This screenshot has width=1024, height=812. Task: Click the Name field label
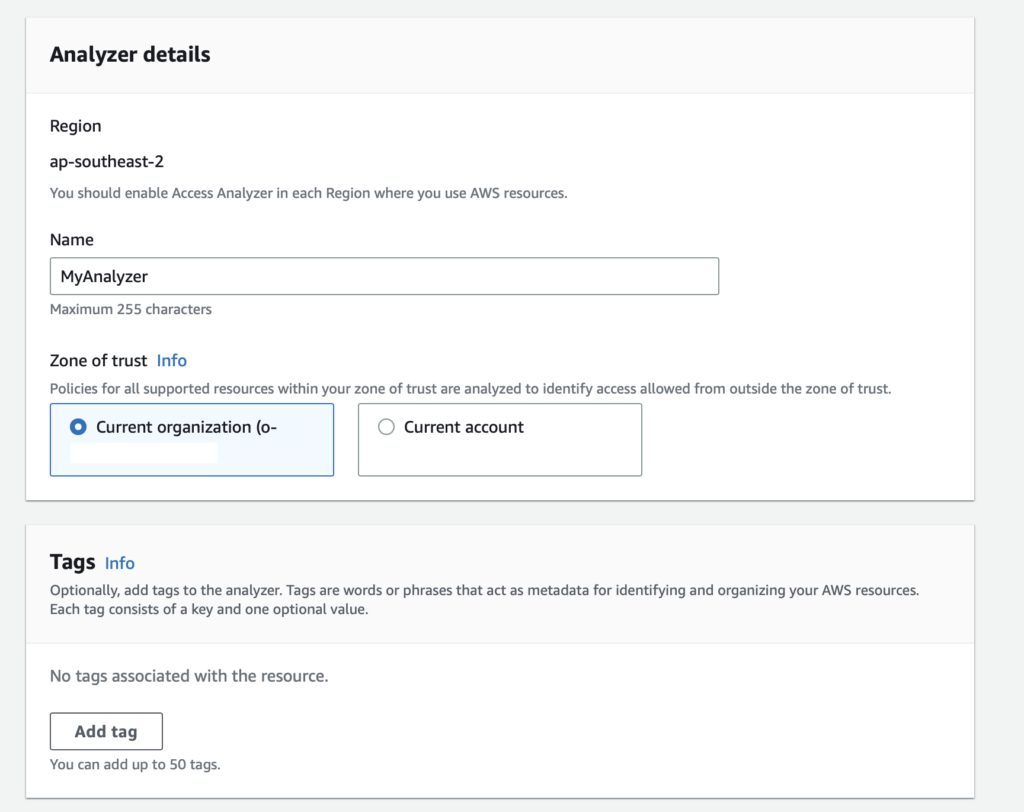click(x=71, y=240)
